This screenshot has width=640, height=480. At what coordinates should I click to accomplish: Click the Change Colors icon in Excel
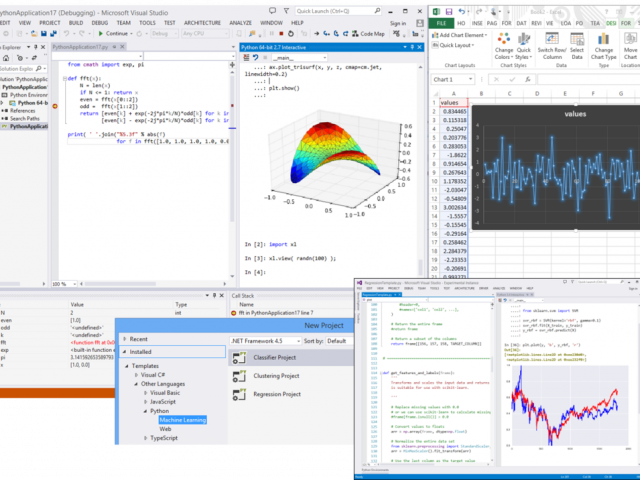pyautogui.click(x=503, y=39)
